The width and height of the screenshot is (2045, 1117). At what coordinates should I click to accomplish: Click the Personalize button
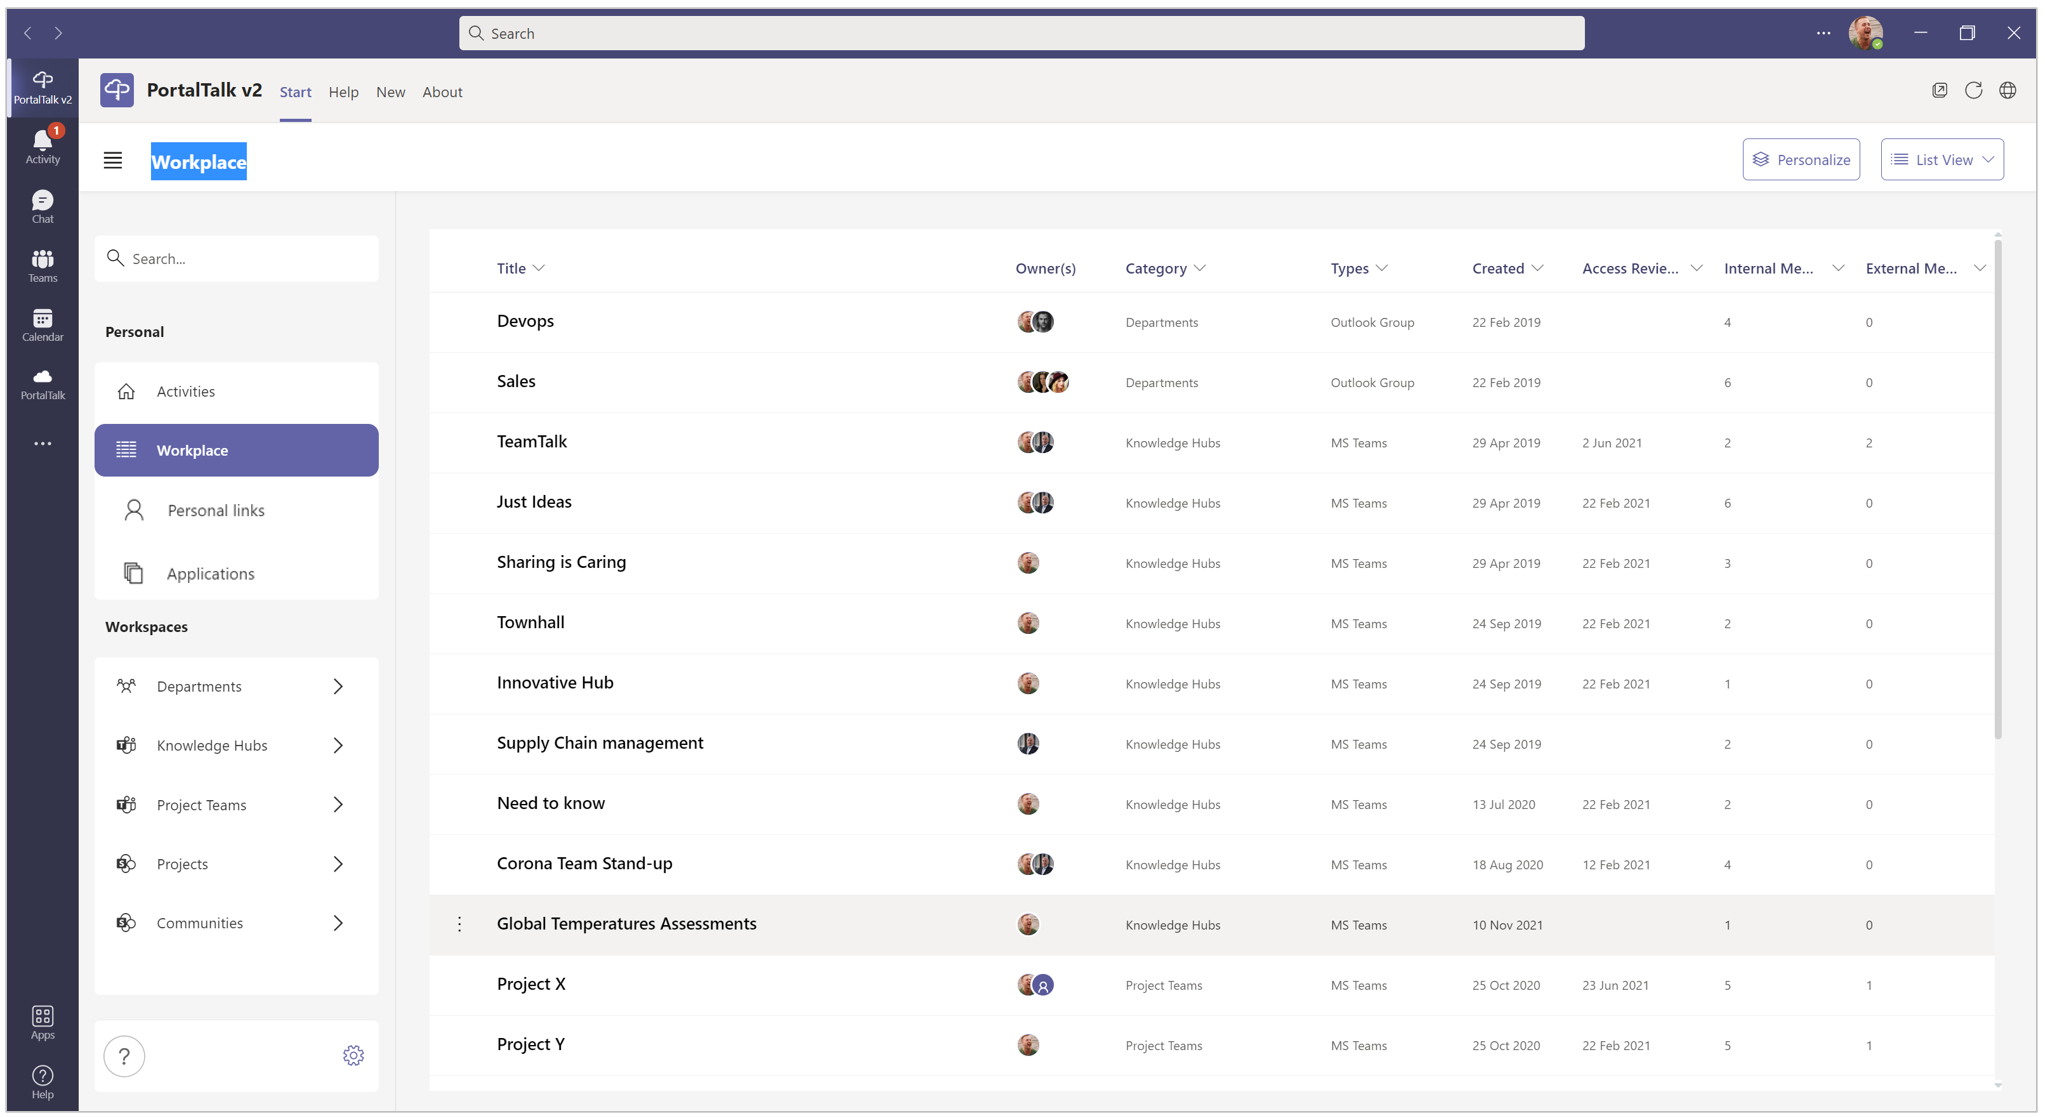[1801, 160]
